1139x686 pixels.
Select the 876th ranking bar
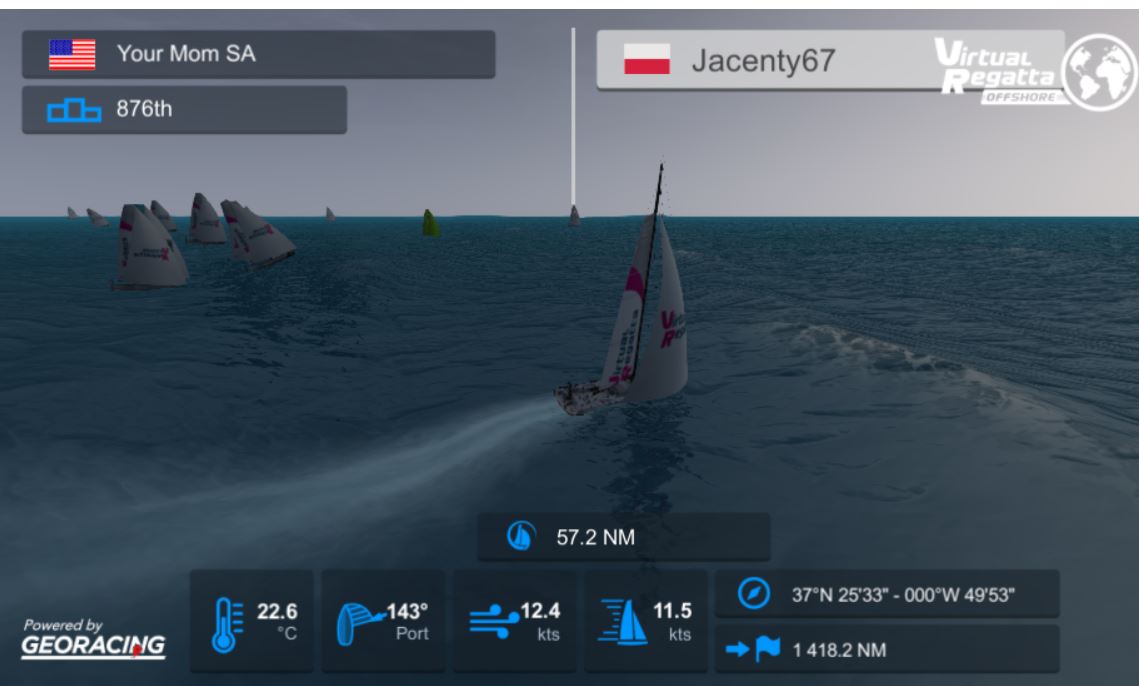click(x=185, y=110)
